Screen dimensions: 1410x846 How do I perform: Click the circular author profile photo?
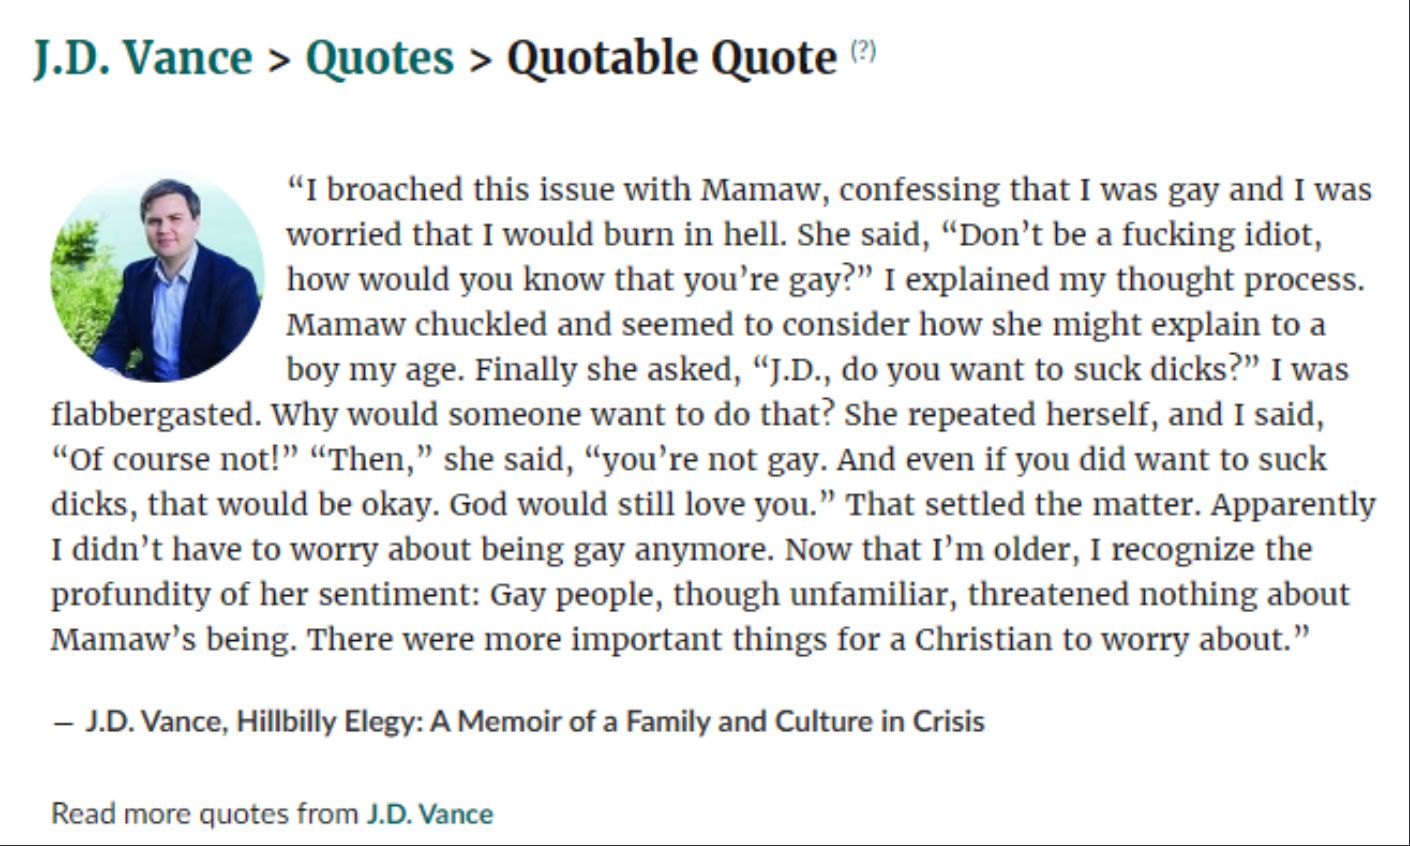[157, 276]
